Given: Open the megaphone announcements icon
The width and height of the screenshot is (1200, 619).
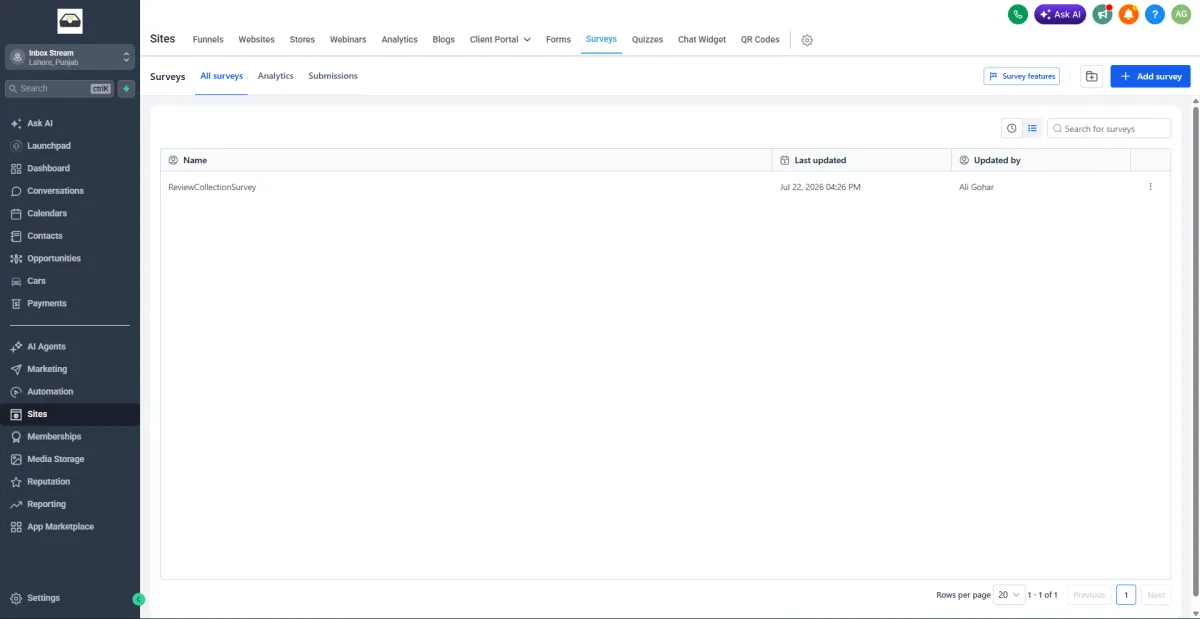Looking at the screenshot, I should click(x=1102, y=14).
